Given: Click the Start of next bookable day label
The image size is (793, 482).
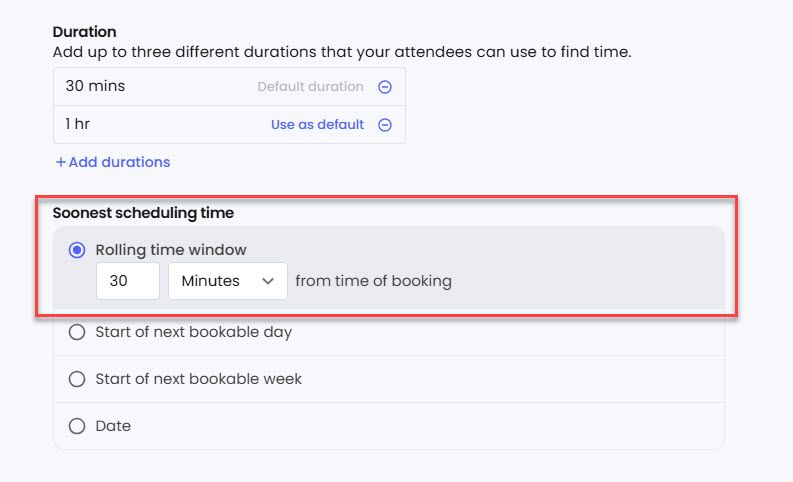Looking at the screenshot, I should (193, 332).
